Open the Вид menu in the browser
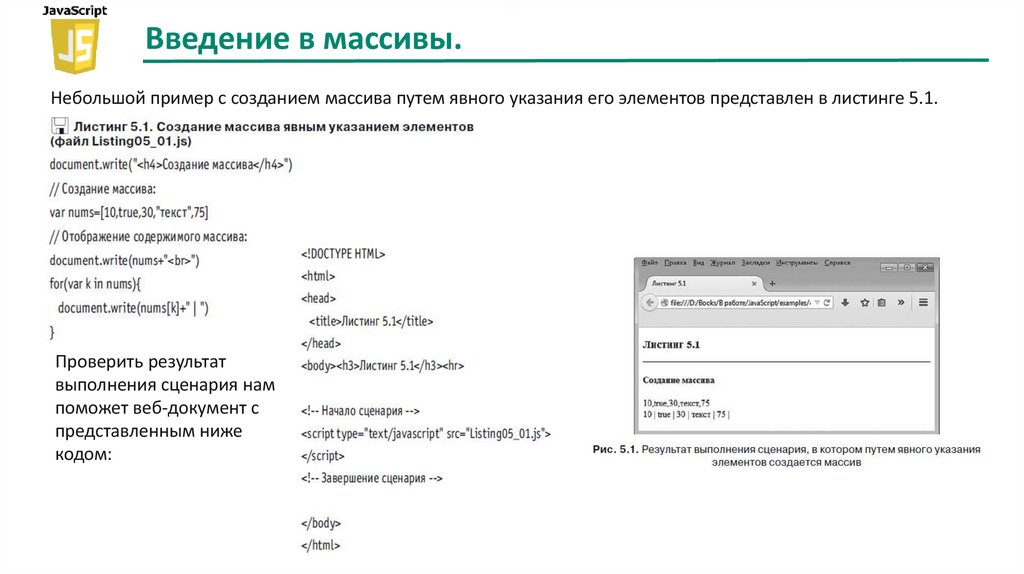 698,263
